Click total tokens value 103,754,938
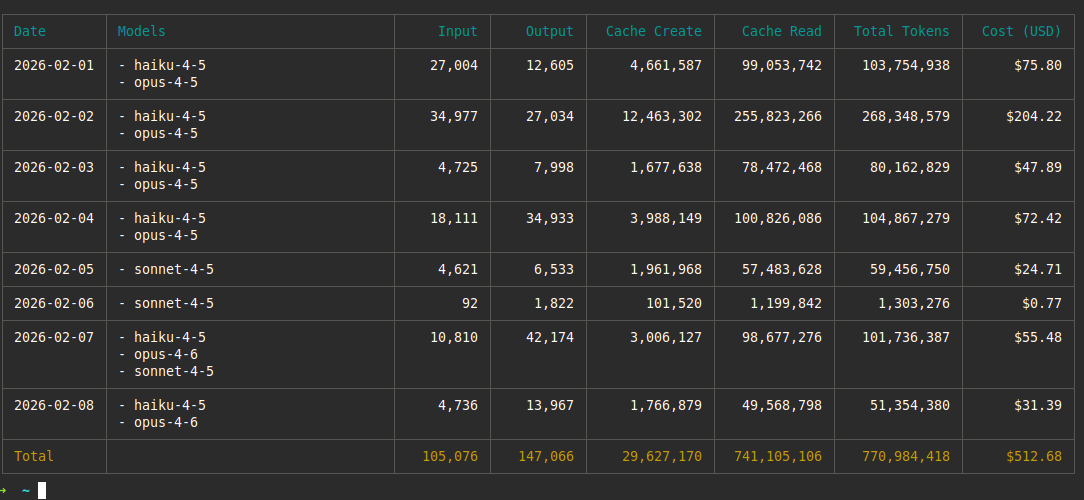This screenshot has width=1084, height=500. coord(906,65)
